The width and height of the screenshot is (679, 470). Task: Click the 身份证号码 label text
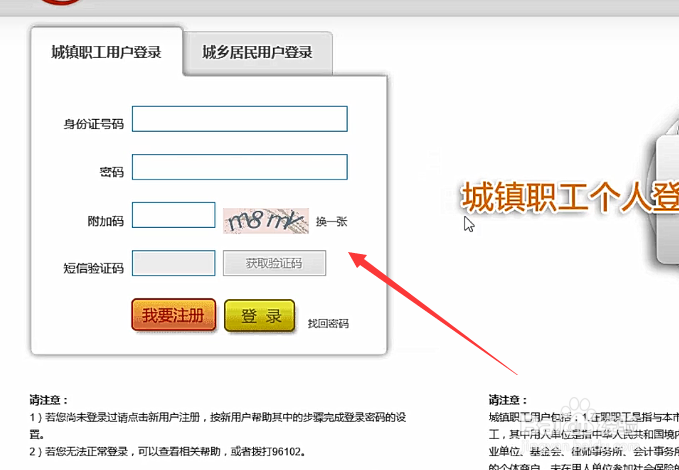pyautogui.click(x=94, y=124)
